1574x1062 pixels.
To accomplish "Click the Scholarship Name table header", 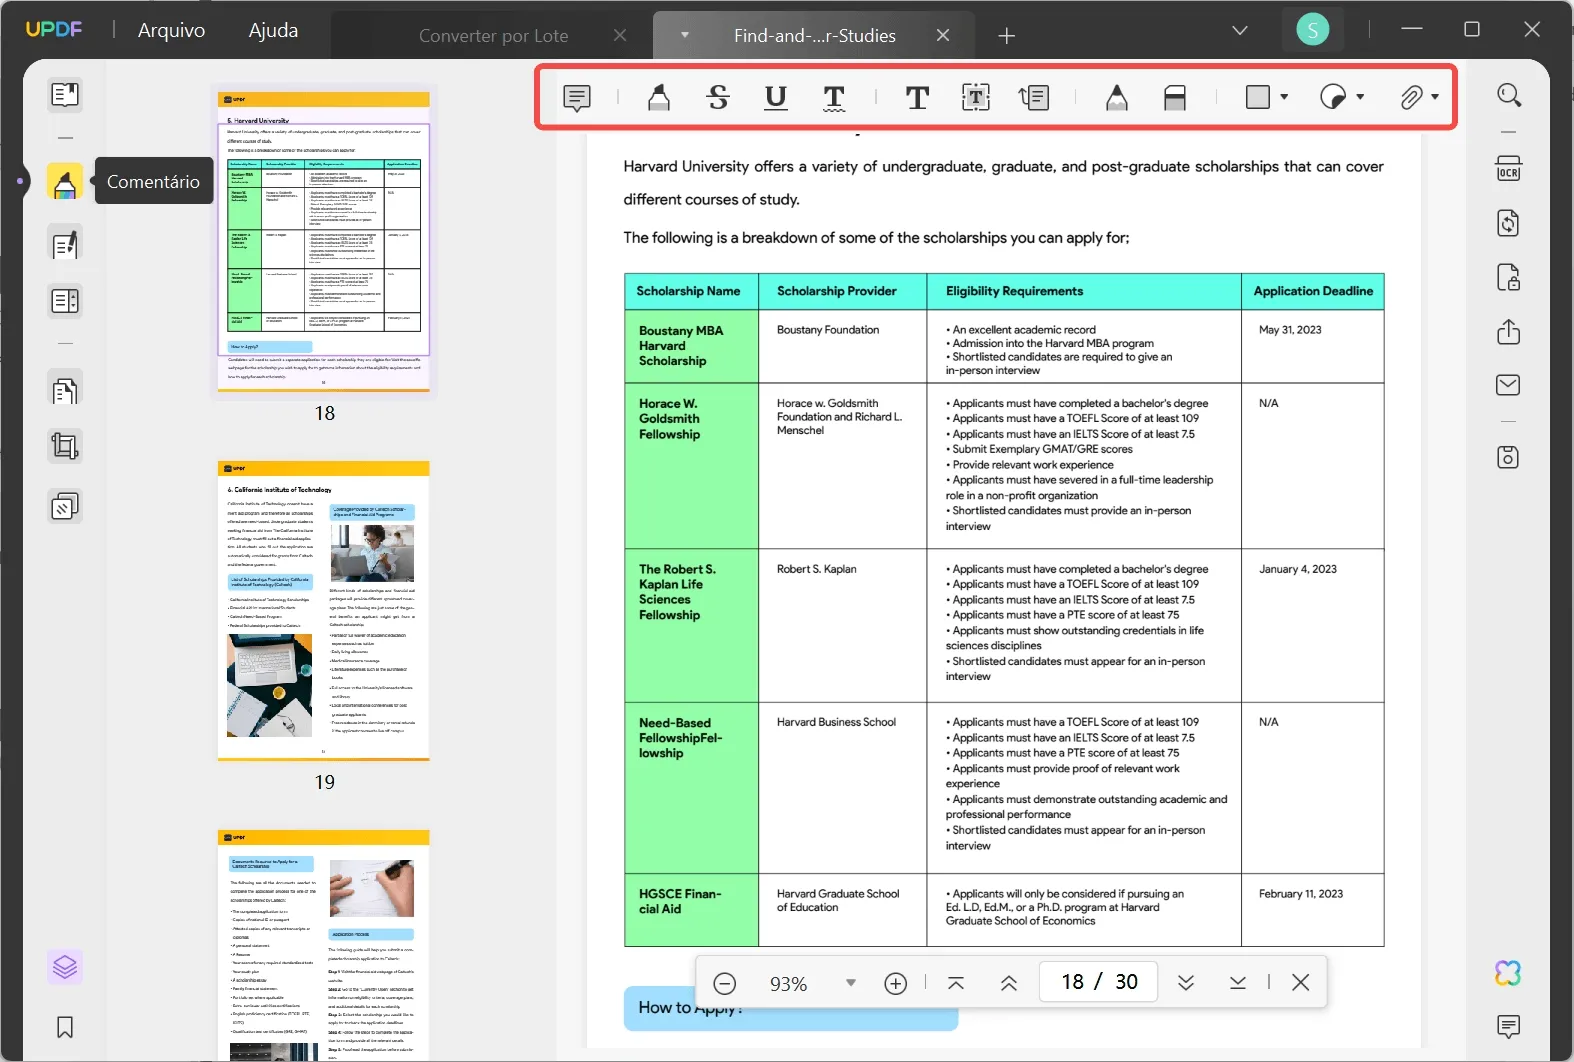I will (689, 291).
